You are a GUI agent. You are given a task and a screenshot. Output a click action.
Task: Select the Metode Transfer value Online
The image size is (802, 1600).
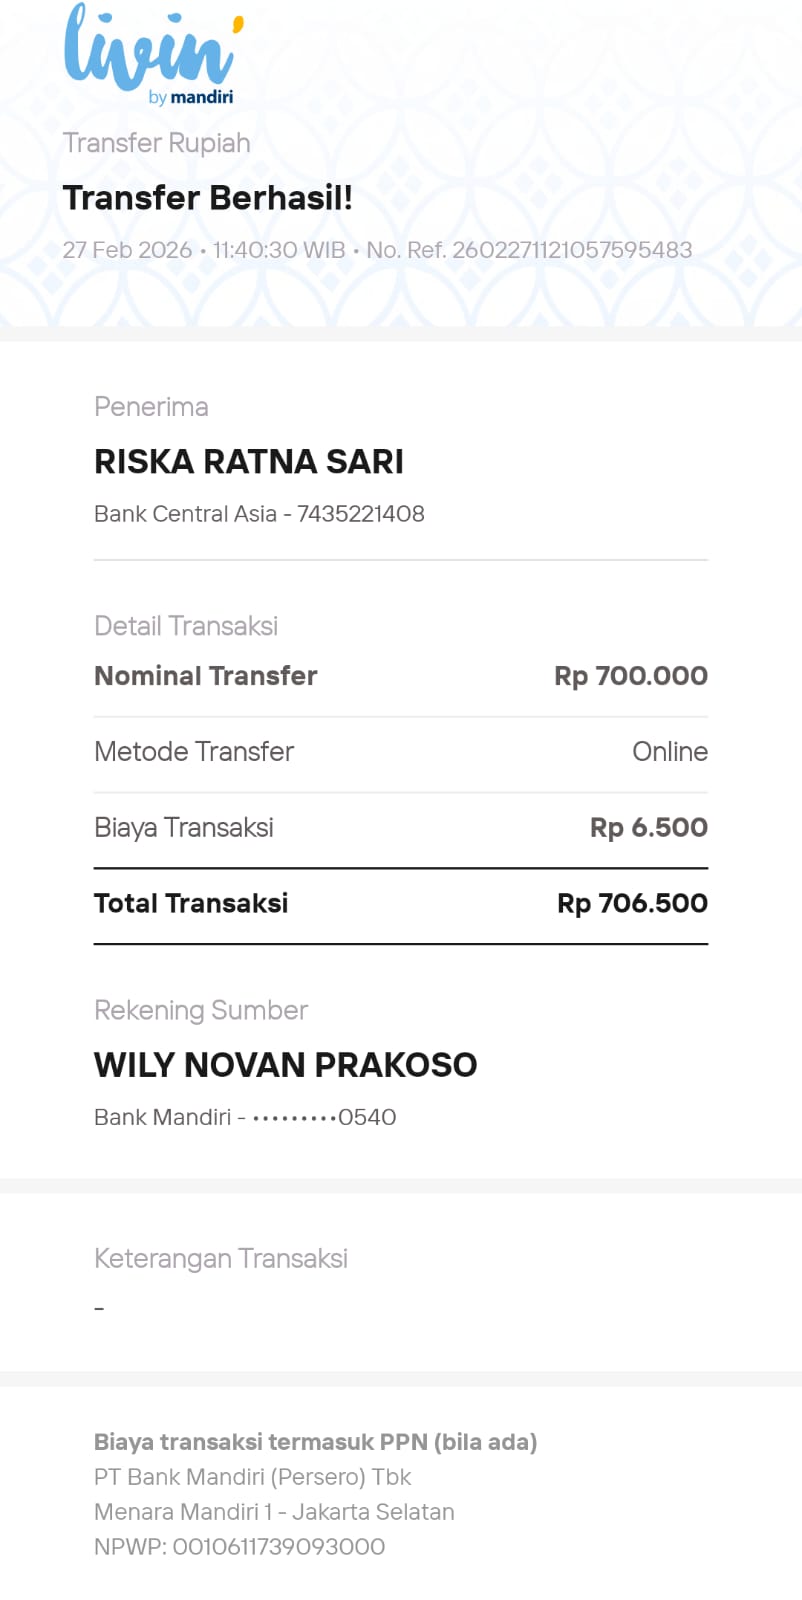click(x=669, y=752)
